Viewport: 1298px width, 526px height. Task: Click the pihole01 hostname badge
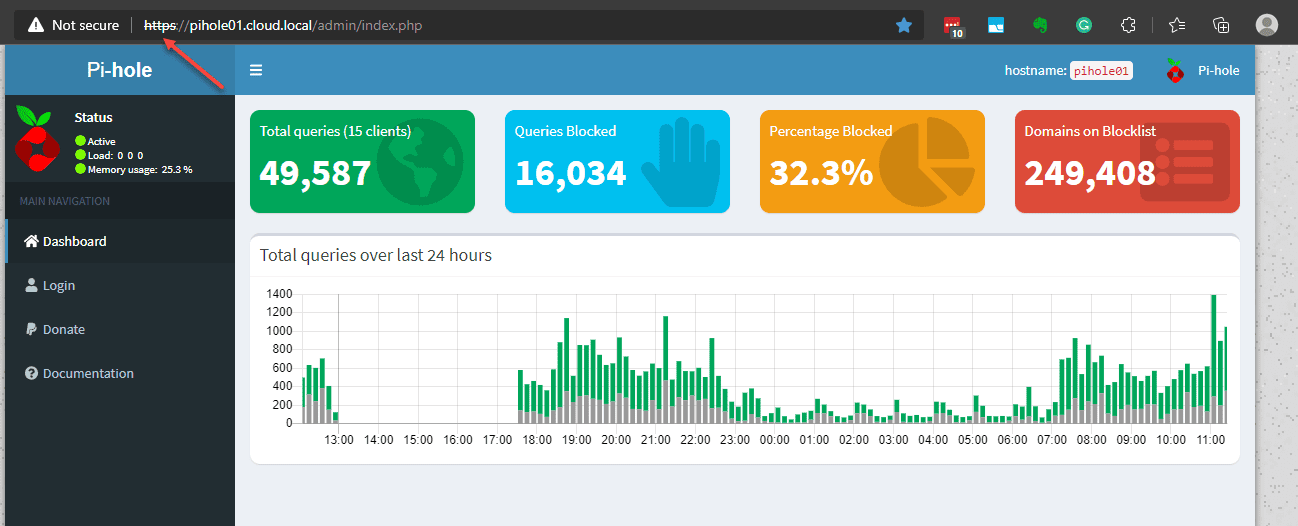tap(1101, 71)
